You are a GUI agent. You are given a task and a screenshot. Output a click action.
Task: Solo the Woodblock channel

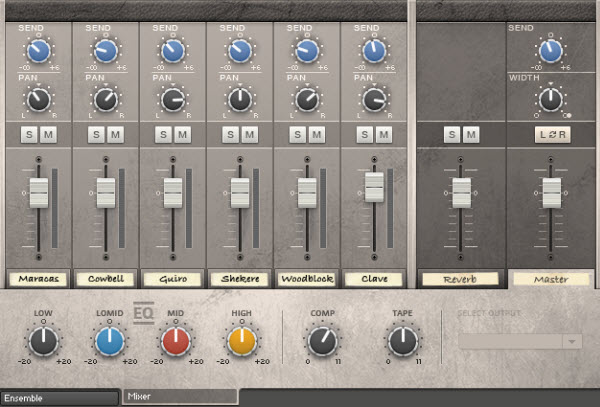(298, 135)
